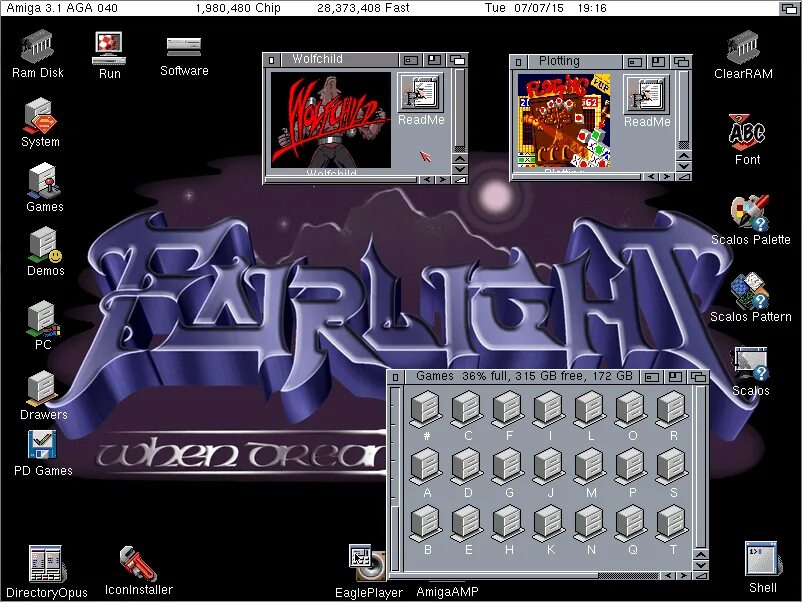The width and height of the screenshot is (802, 602).
Task: Open the O drawer in Games window
Action: tap(631, 415)
